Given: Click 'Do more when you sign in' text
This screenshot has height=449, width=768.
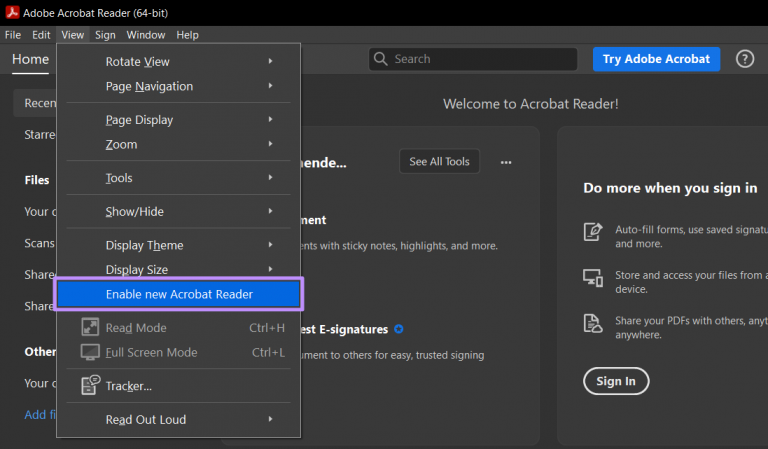Looking at the screenshot, I should (x=670, y=188).
